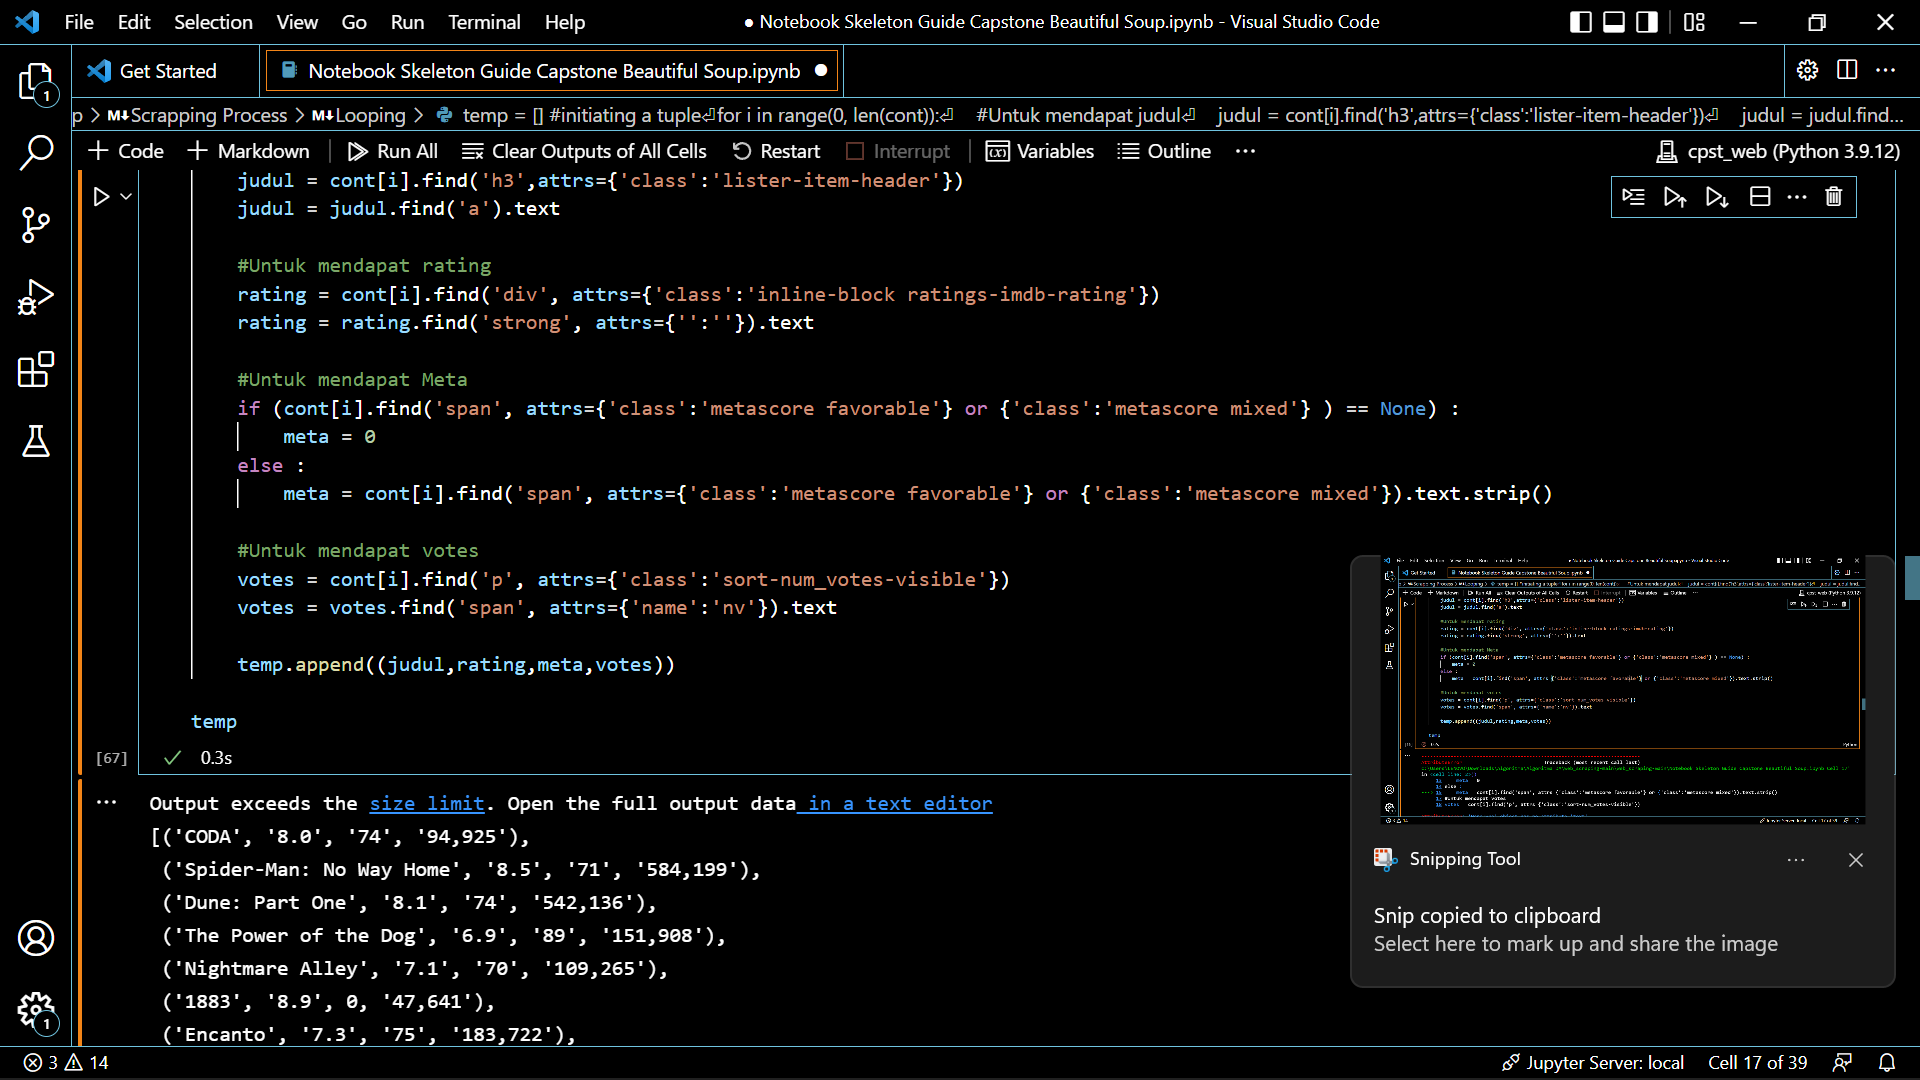Select the Run and Debug icon
1920x1080 pixels.
pos(36,297)
